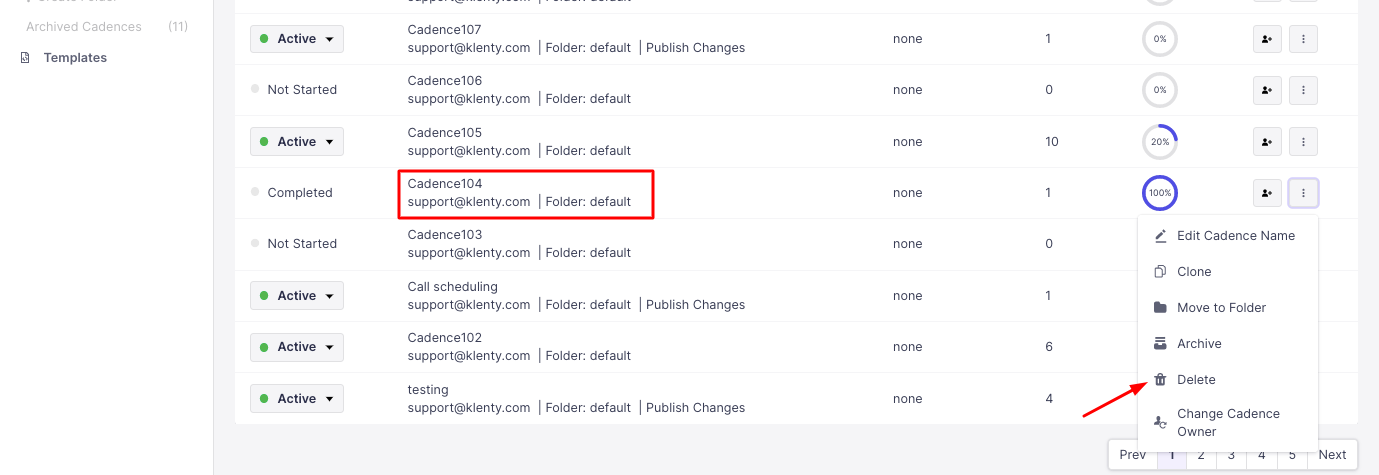Click add prospect icon for Cadence105
This screenshot has width=1379, height=475.
click(x=1267, y=142)
